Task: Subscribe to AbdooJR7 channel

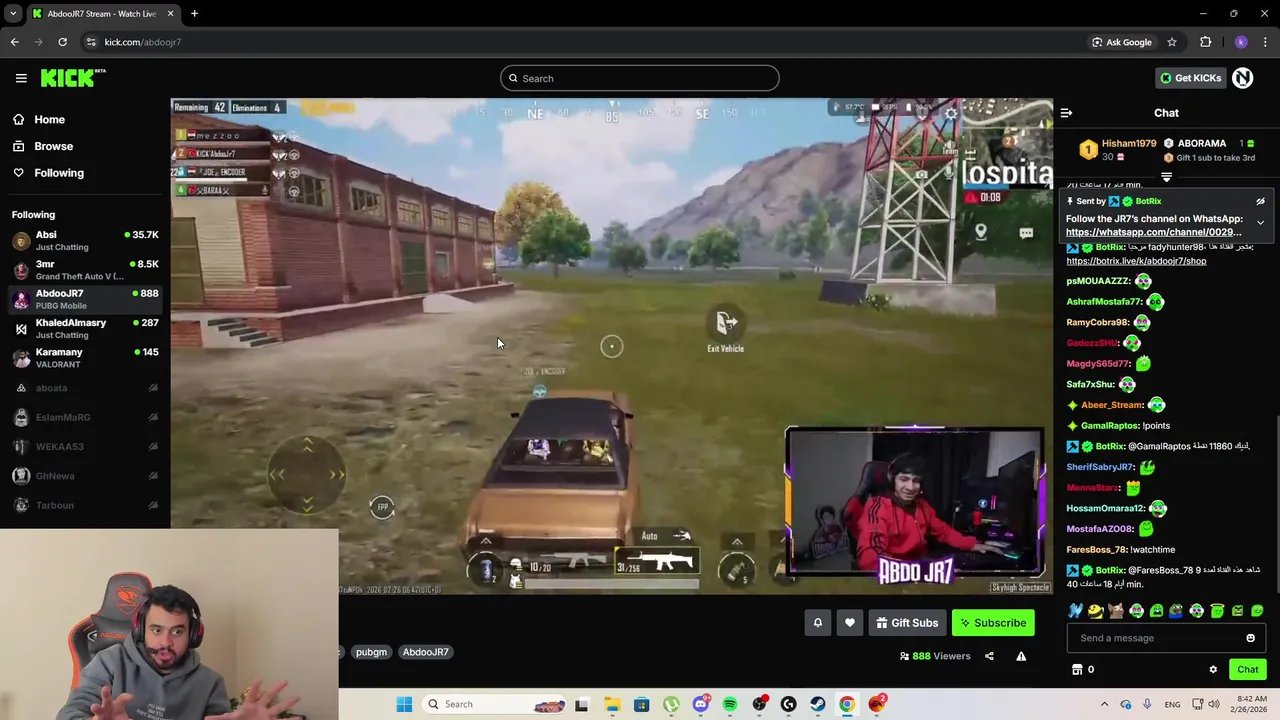Action: pos(993,623)
